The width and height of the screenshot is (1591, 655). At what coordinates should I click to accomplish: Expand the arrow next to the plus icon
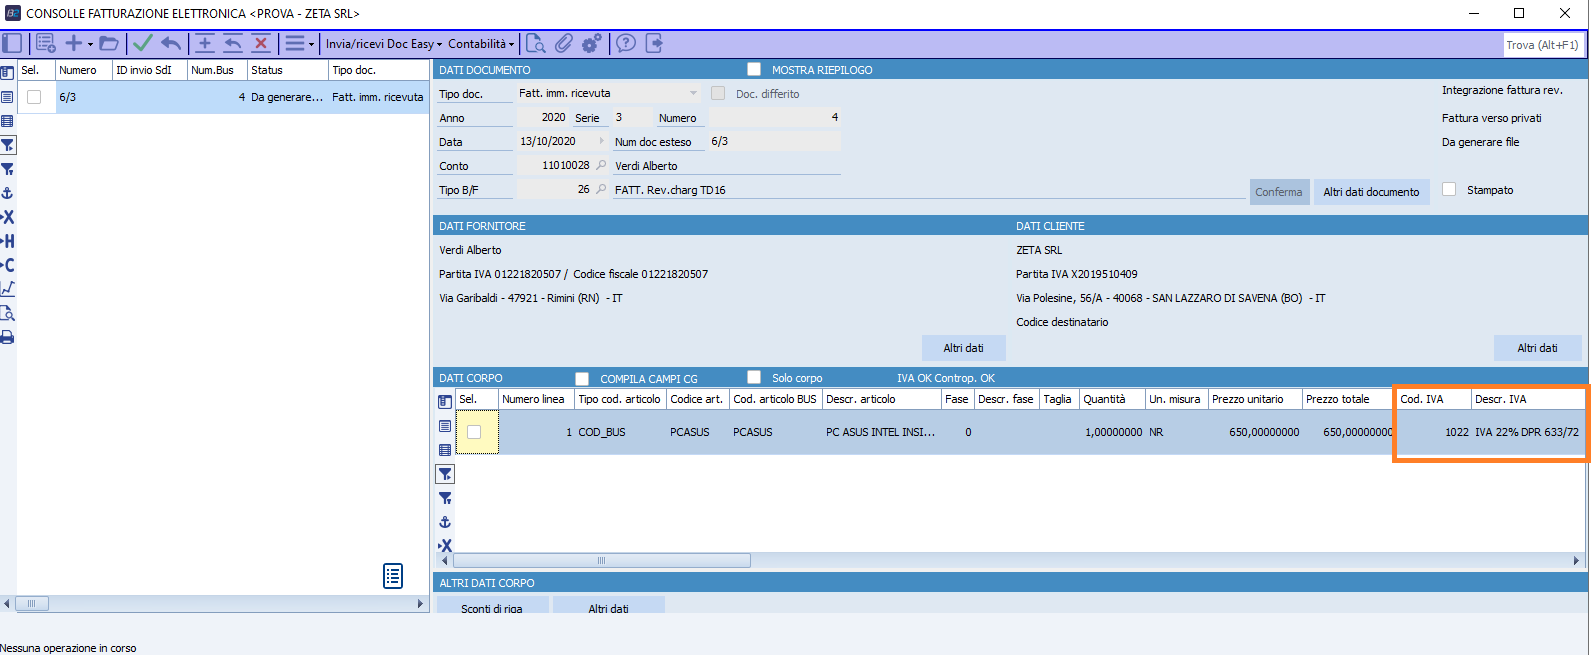pyautogui.click(x=90, y=44)
